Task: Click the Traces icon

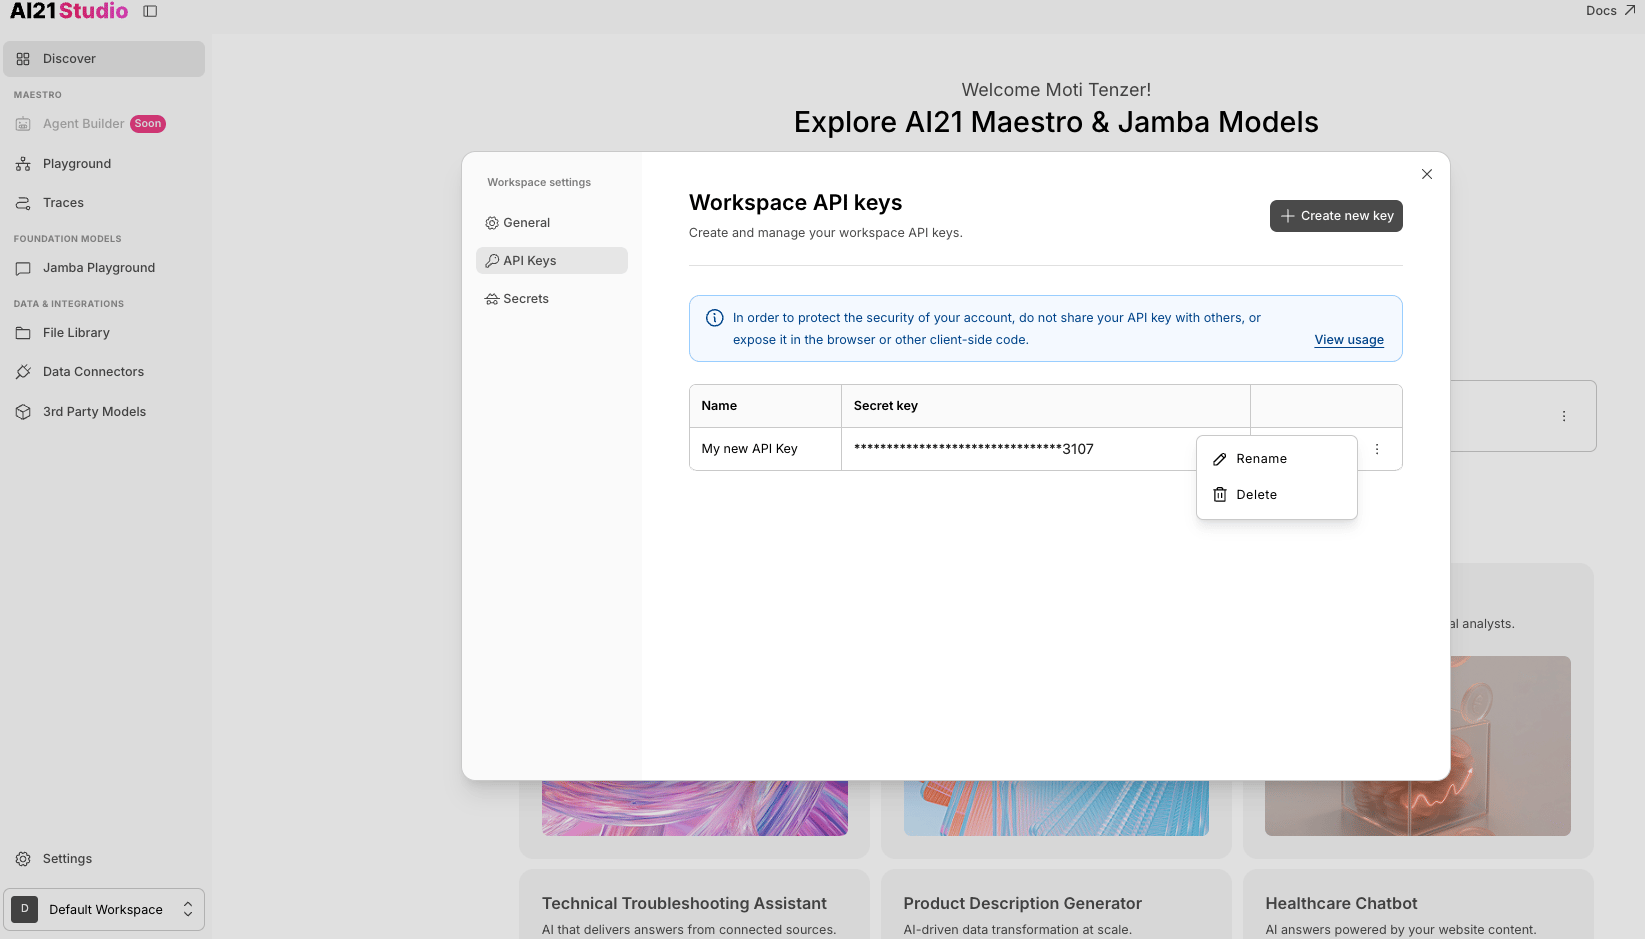Action: [x=23, y=203]
